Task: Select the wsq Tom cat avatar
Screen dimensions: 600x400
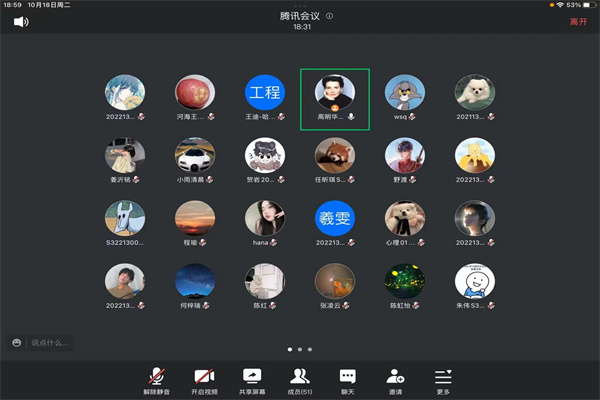Action: pos(405,93)
